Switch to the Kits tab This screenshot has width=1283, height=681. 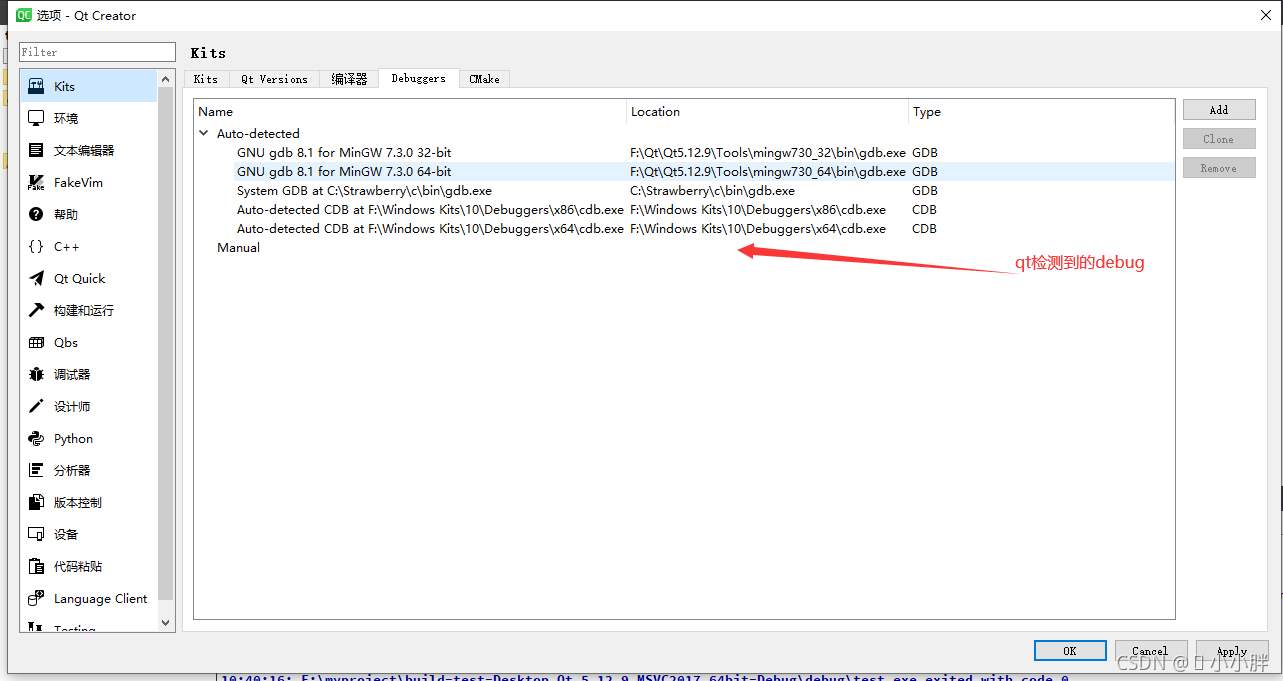point(206,79)
